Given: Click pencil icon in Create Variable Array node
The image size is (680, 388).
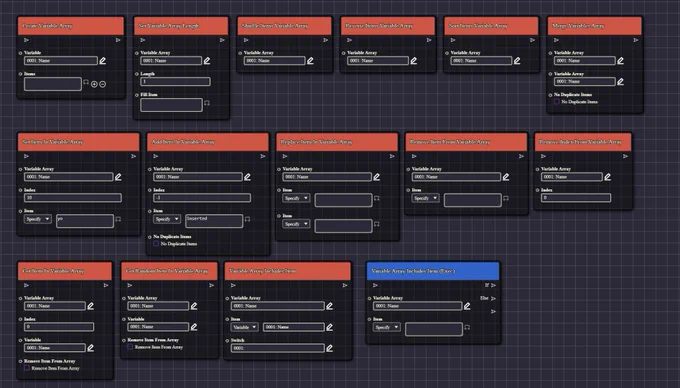Looking at the screenshot, I should 103,61.
